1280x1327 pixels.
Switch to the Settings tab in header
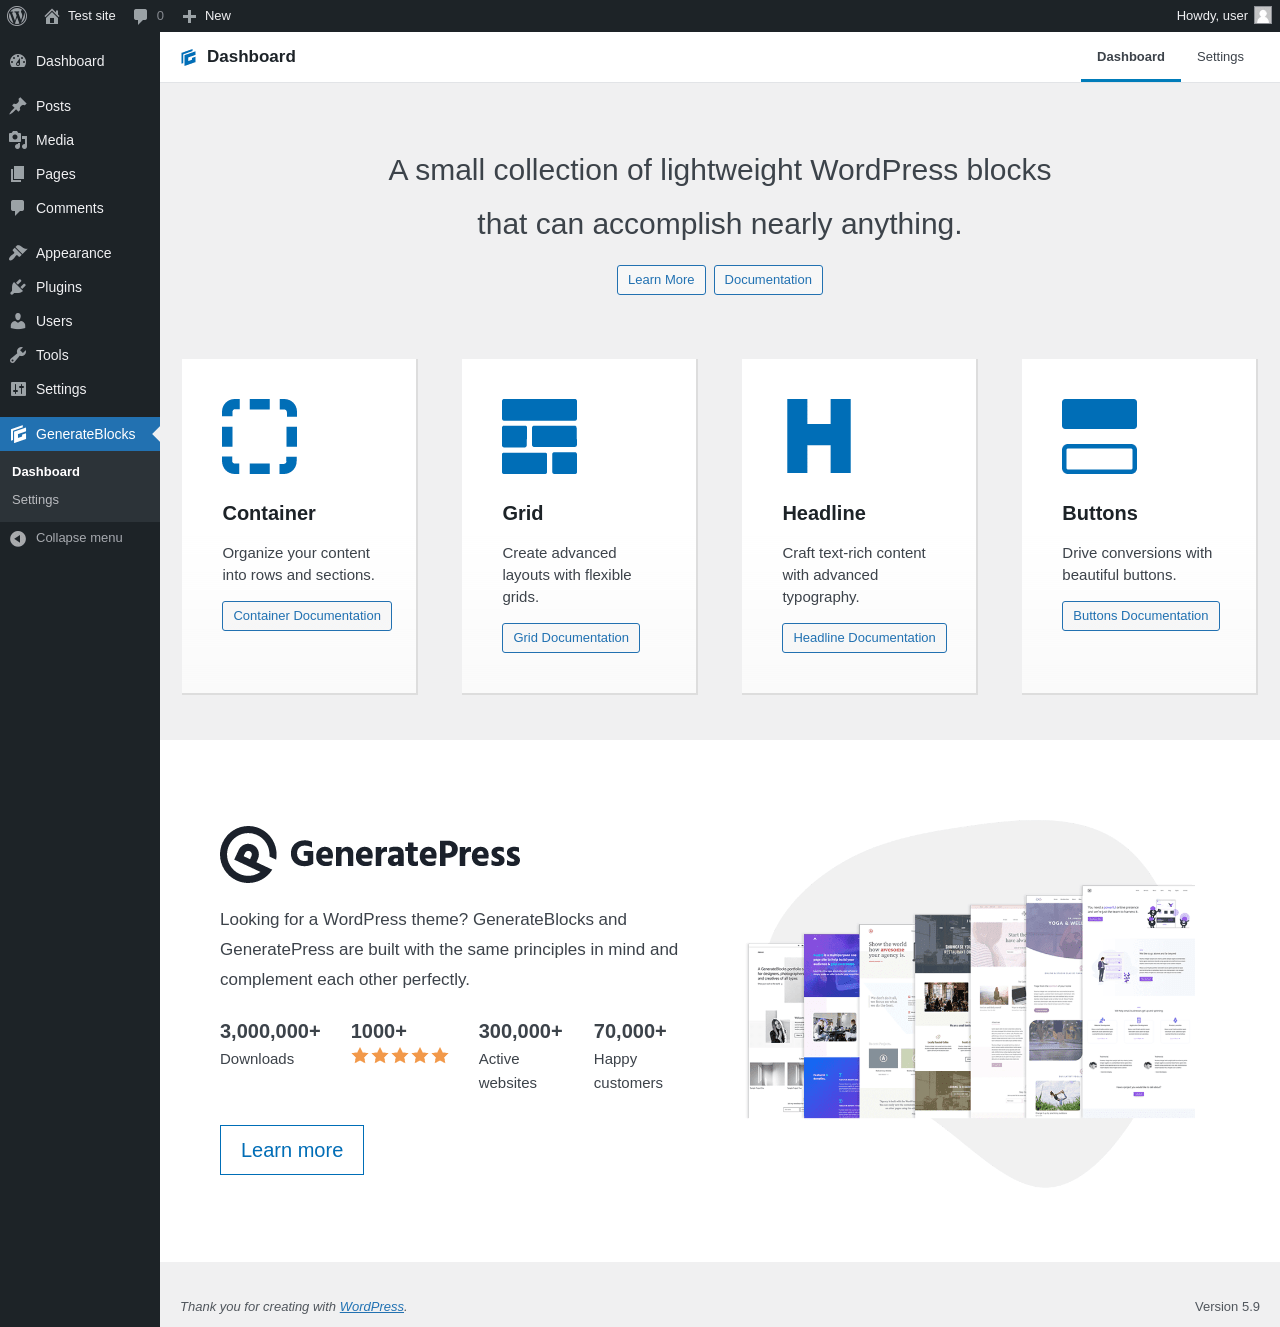coord(1220,57)
